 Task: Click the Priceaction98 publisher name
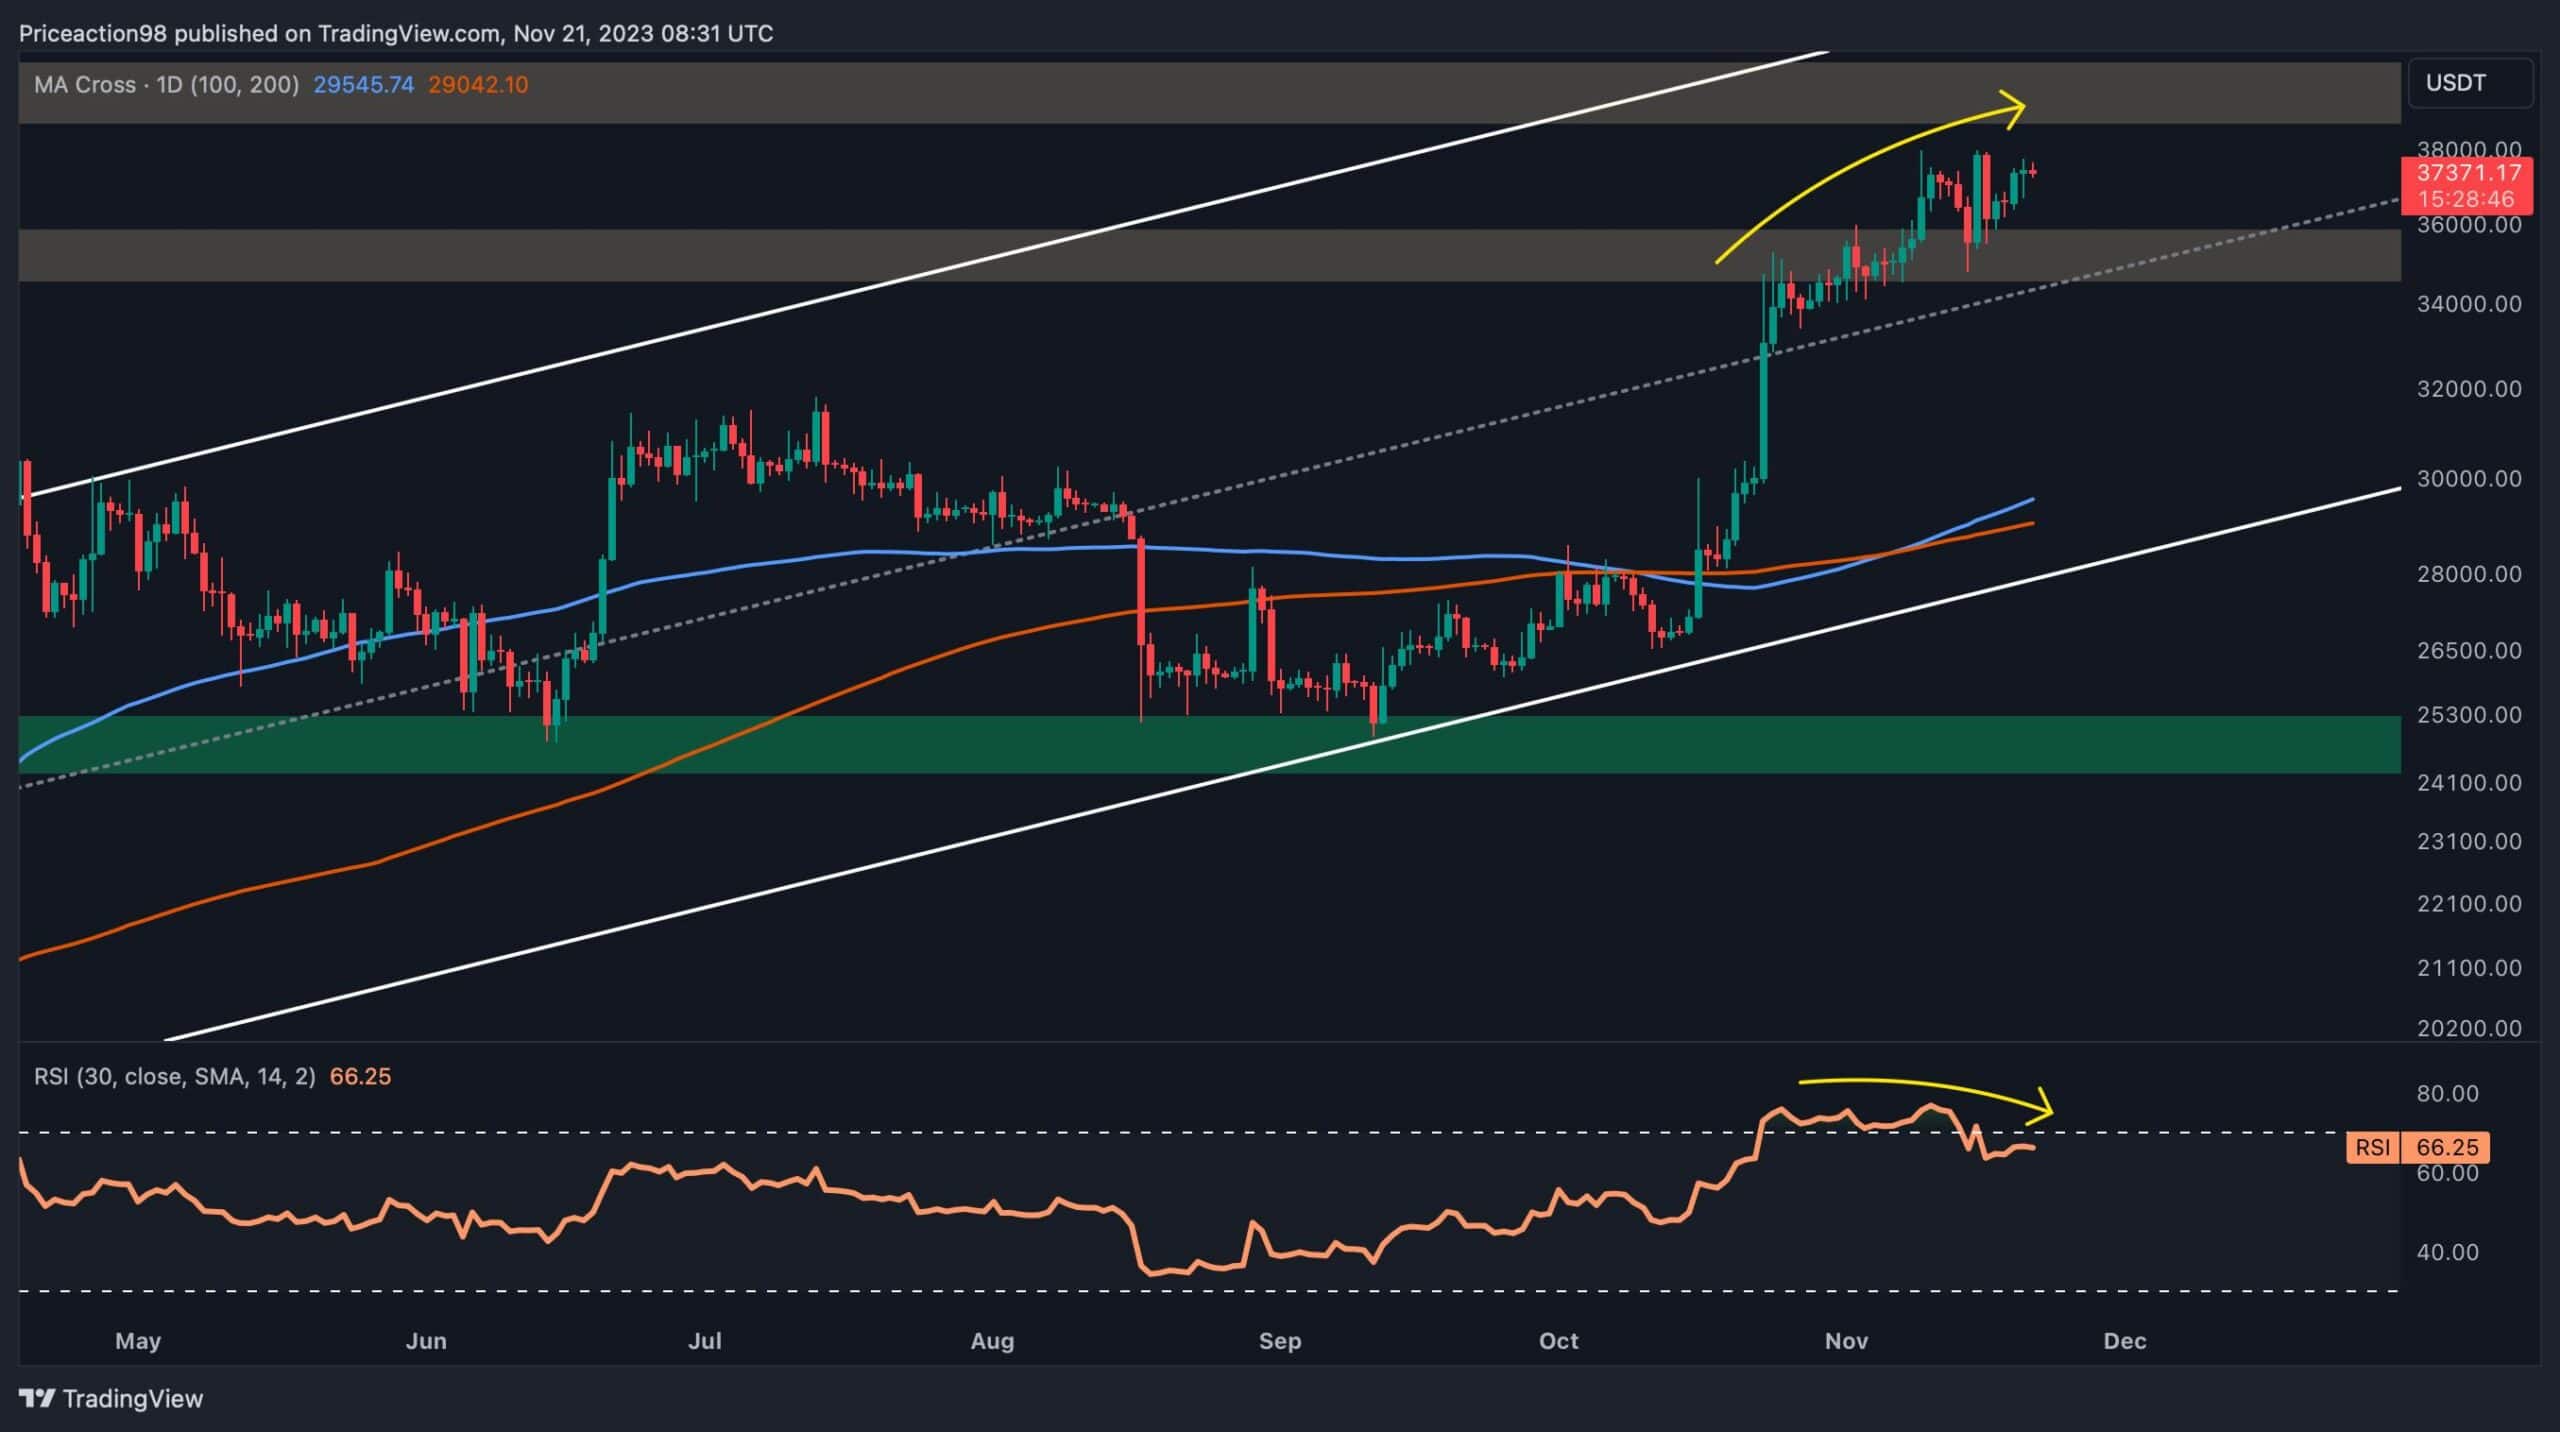click(93, 34)
